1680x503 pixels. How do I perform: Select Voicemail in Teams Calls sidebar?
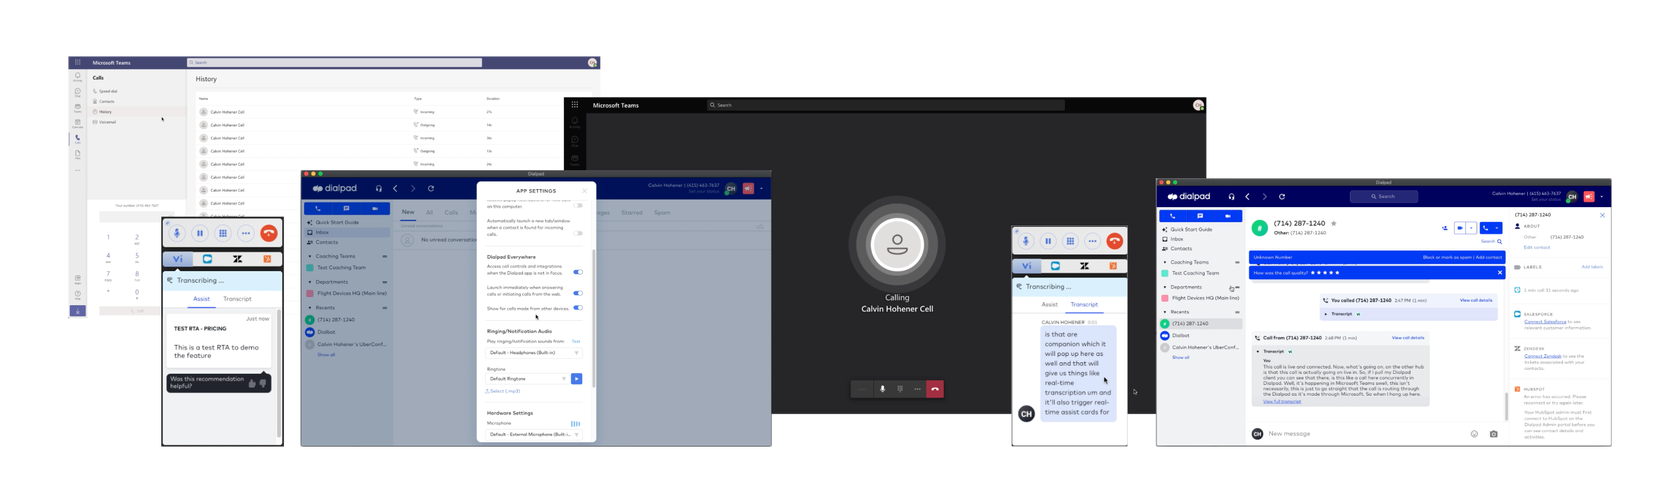point(107,122)
